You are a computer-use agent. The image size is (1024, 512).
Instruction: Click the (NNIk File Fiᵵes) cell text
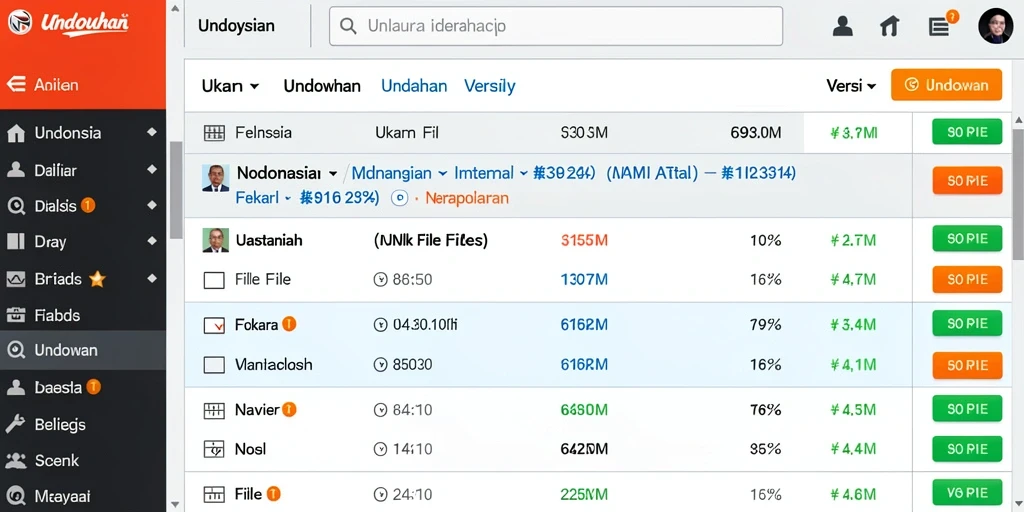(x=430, y=240)
